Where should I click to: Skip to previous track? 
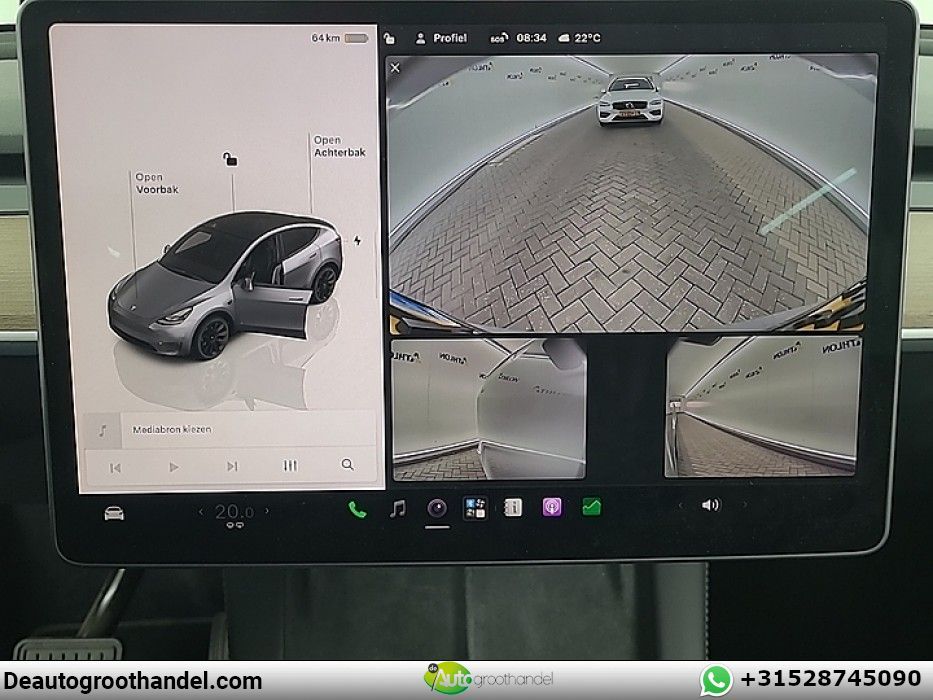(115, 468)
